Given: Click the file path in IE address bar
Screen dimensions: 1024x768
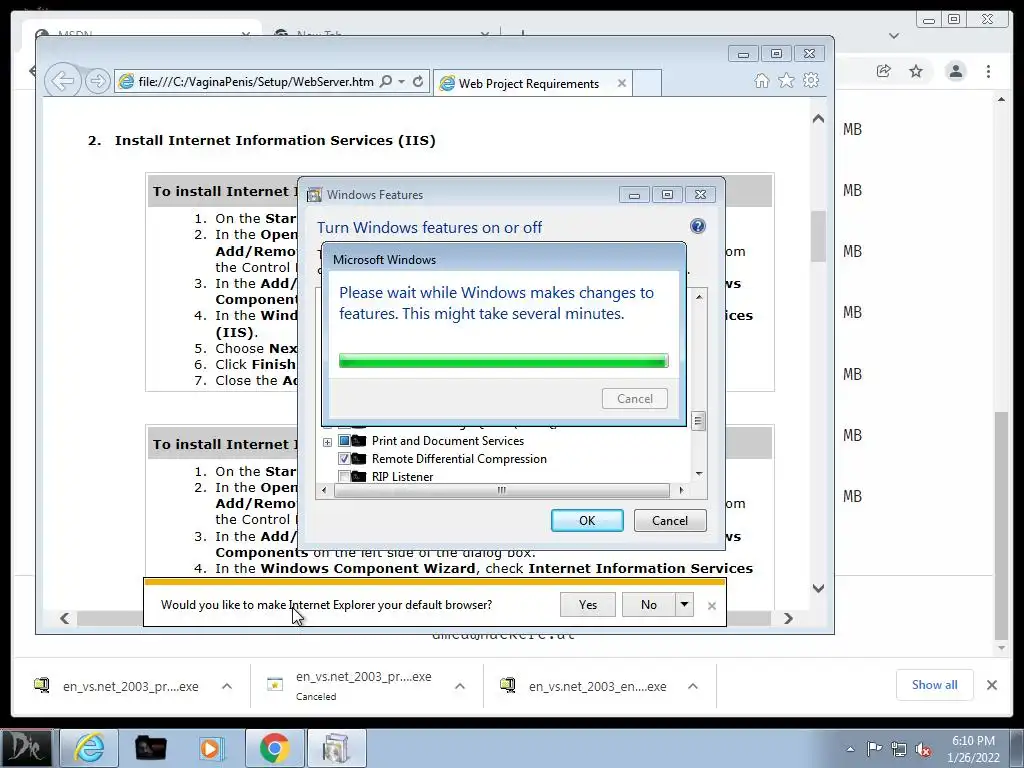Looking at the screenshot, I should (x=256, y=82).
